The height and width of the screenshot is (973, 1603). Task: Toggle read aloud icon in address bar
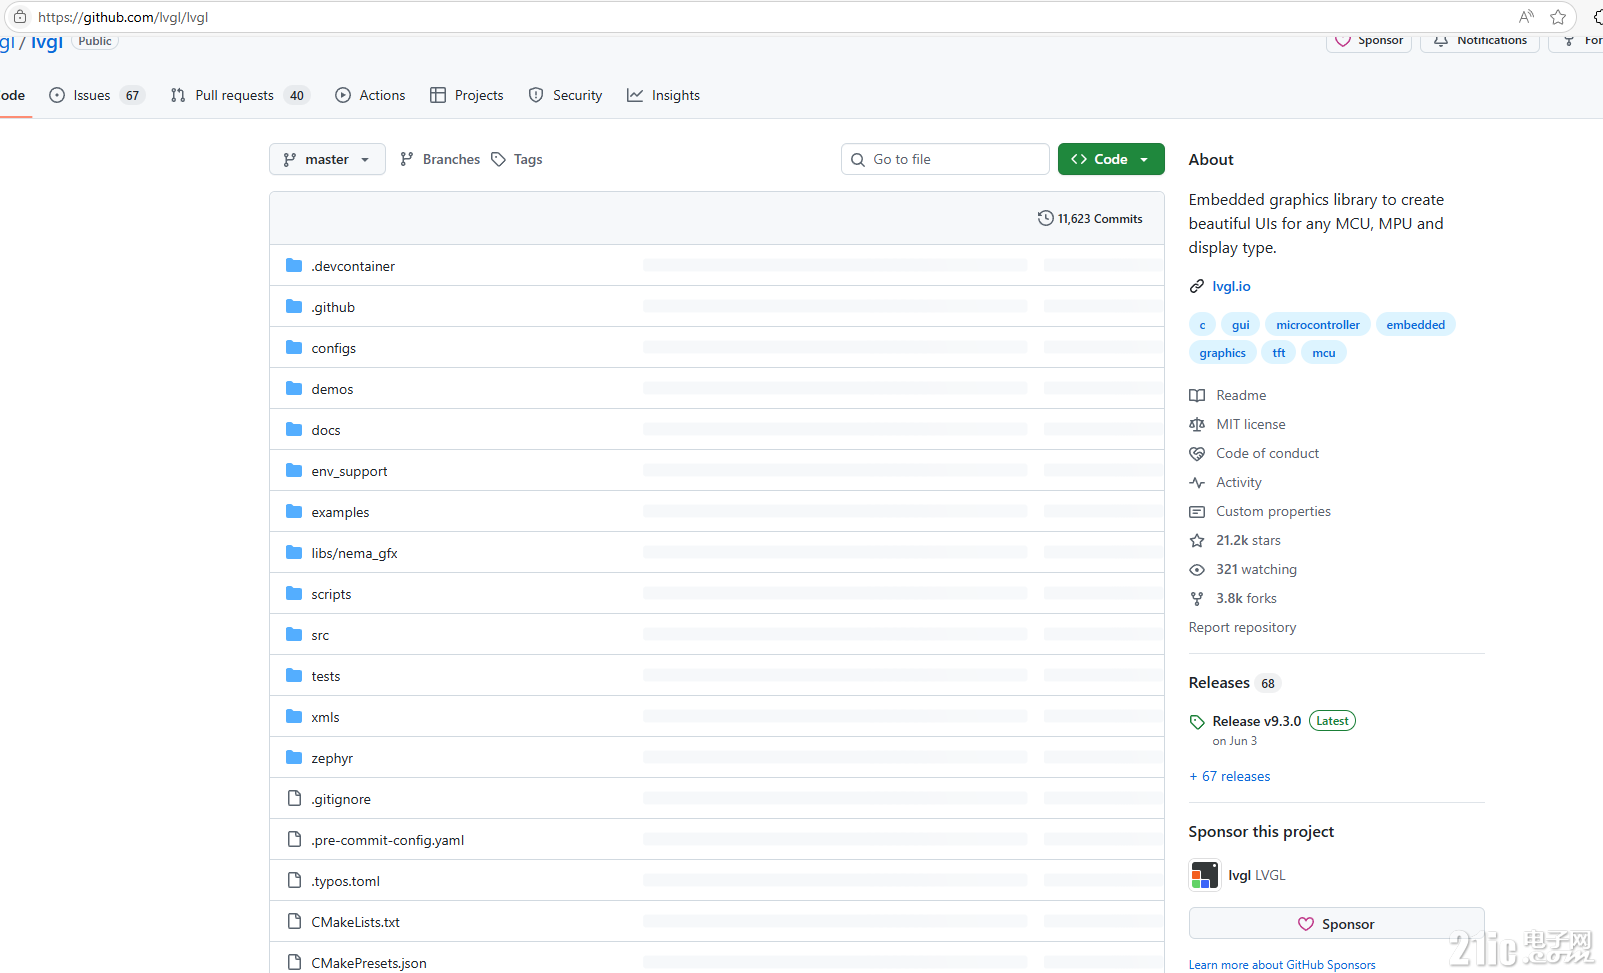1526,17
